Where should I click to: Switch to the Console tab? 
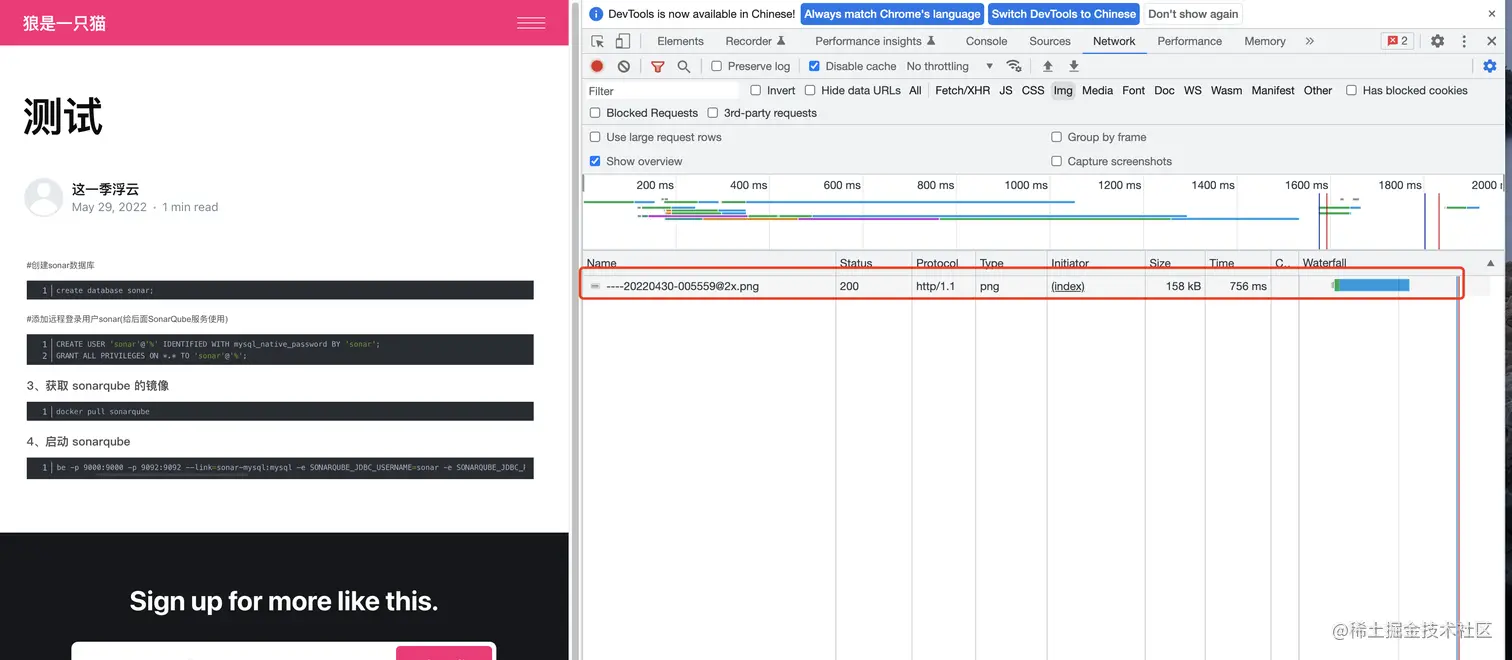point(986,41)
